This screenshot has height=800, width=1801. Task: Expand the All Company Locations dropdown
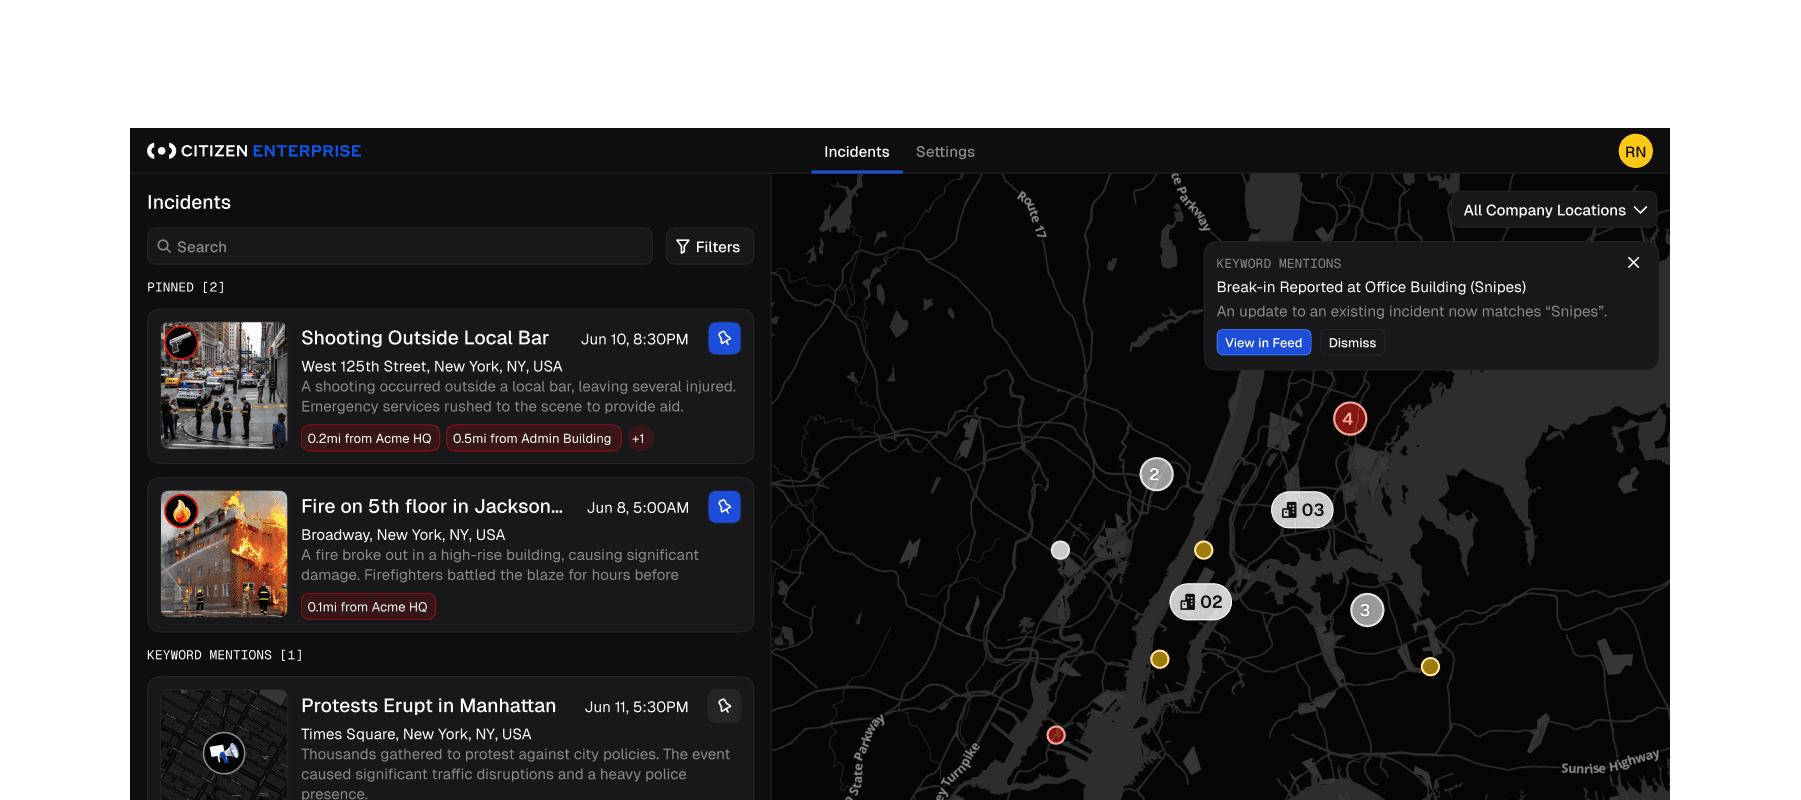click(x=1554, y=210)
